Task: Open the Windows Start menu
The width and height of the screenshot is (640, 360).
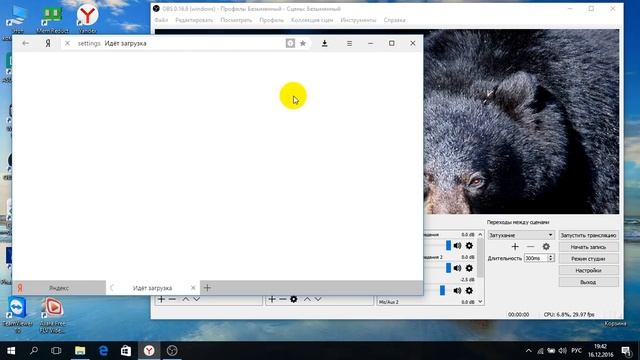Action: point(11,351)
